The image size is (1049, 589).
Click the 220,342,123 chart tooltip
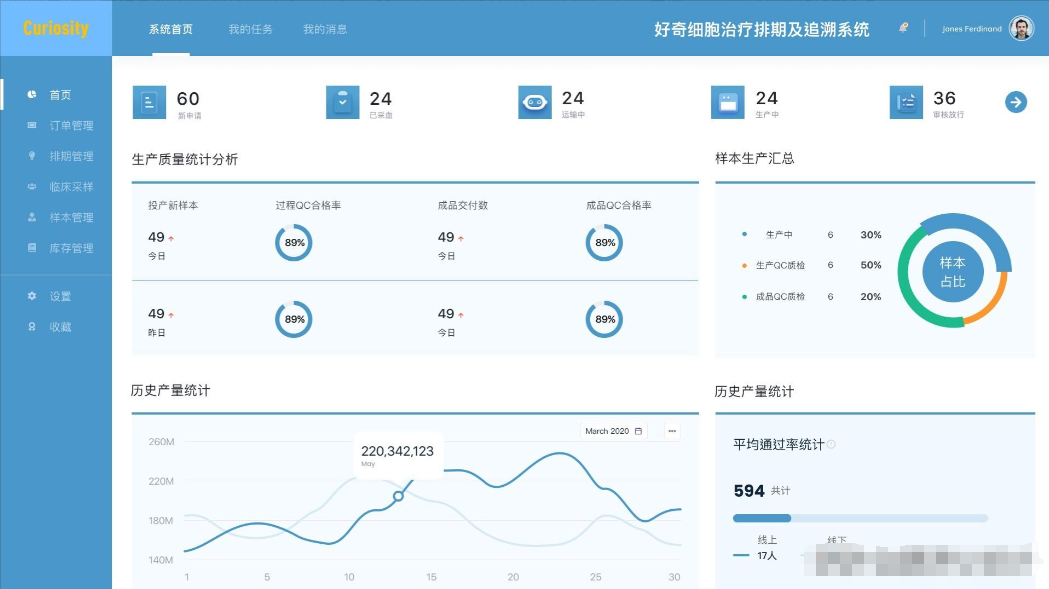tap(397, 455)
